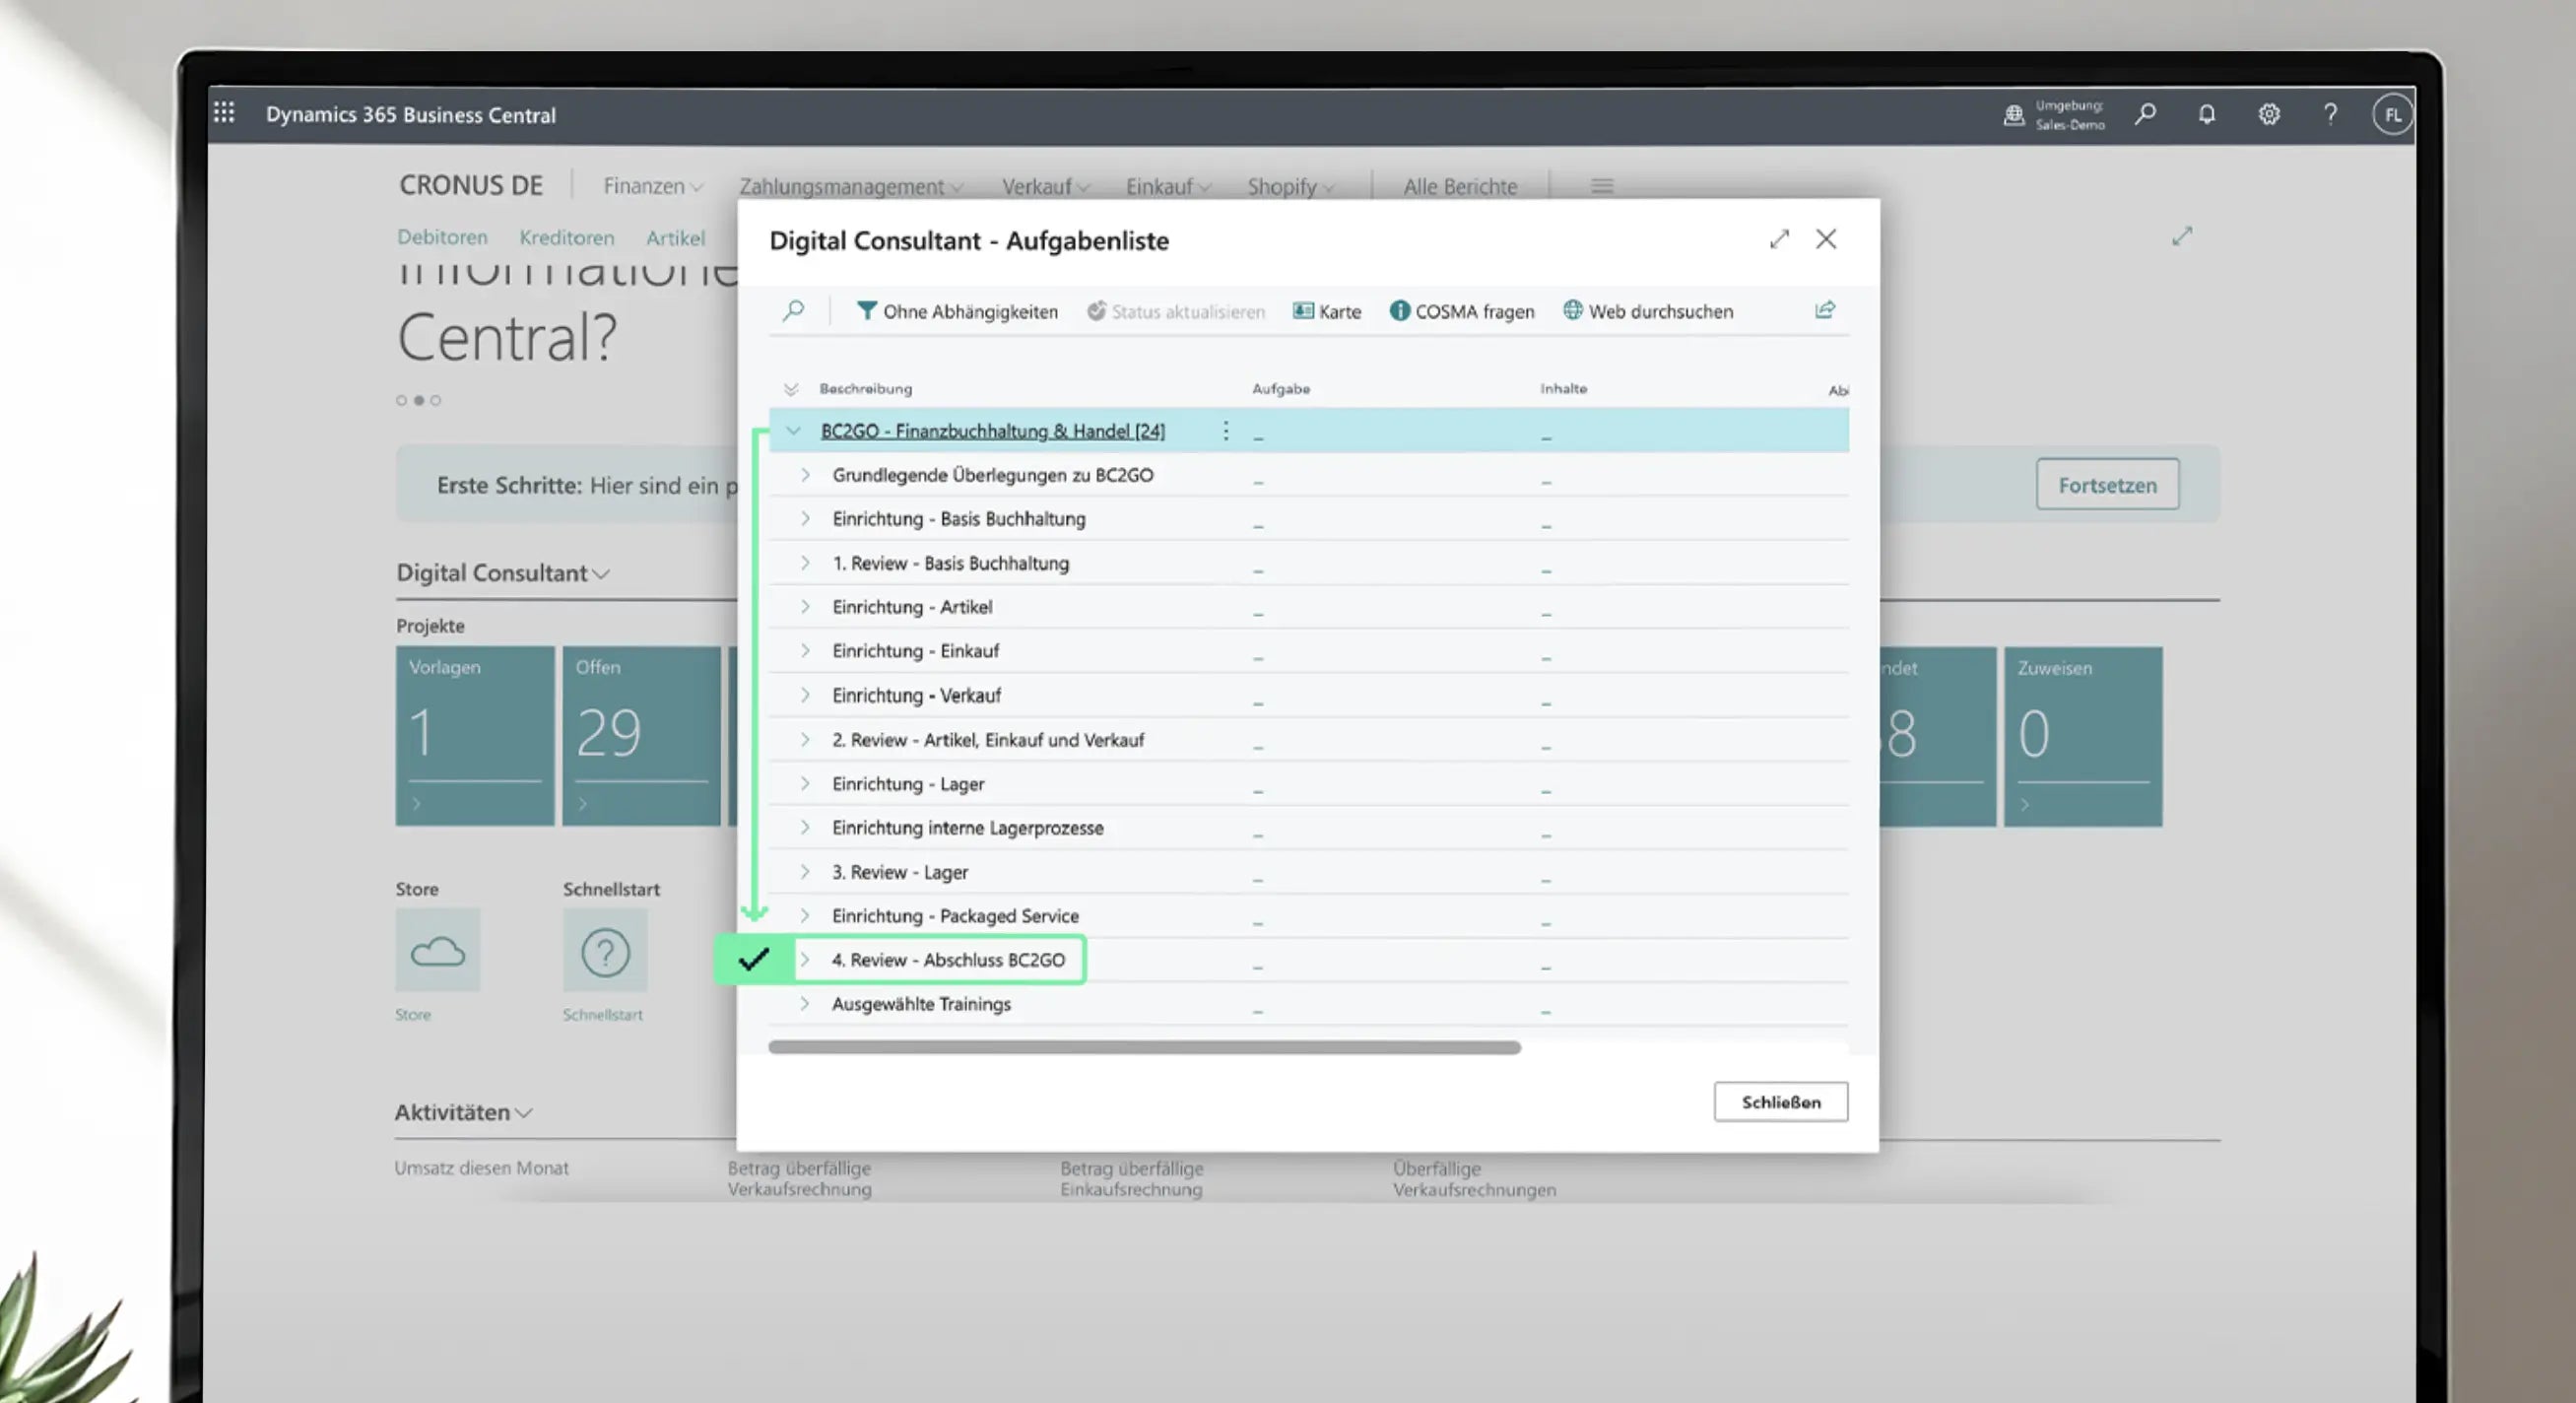Click the share icon in dialog toolbar
This screenshot has height=1403, width=2576.
coord(1824,310)
